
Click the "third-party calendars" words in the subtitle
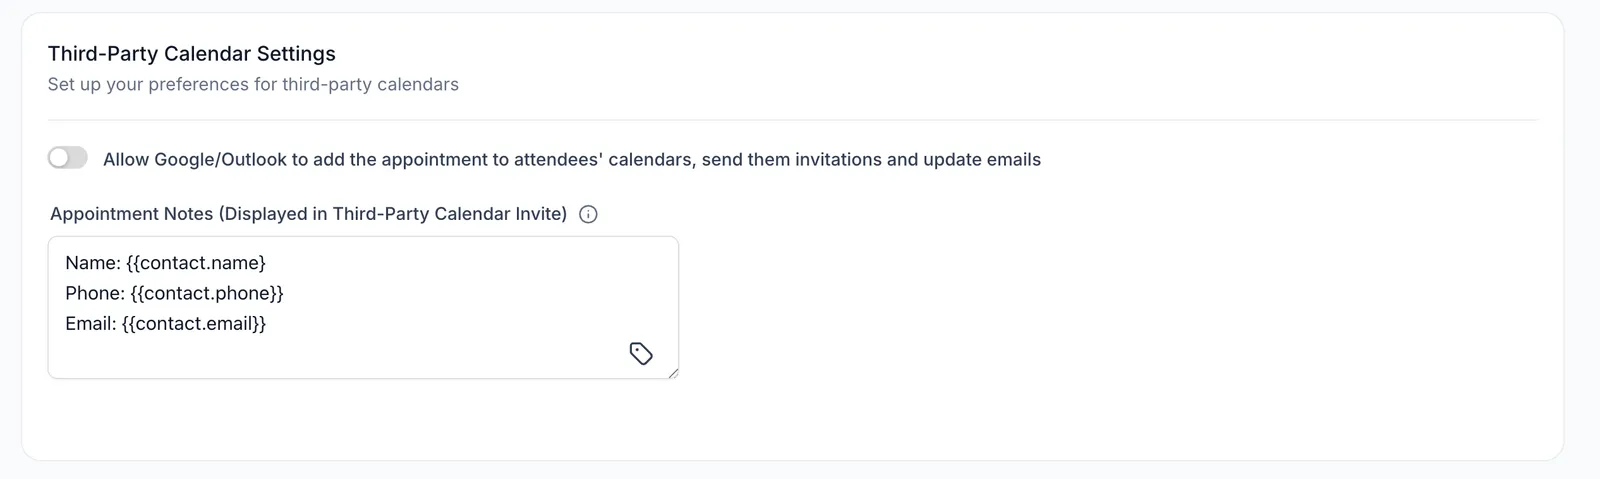(370, 85)
